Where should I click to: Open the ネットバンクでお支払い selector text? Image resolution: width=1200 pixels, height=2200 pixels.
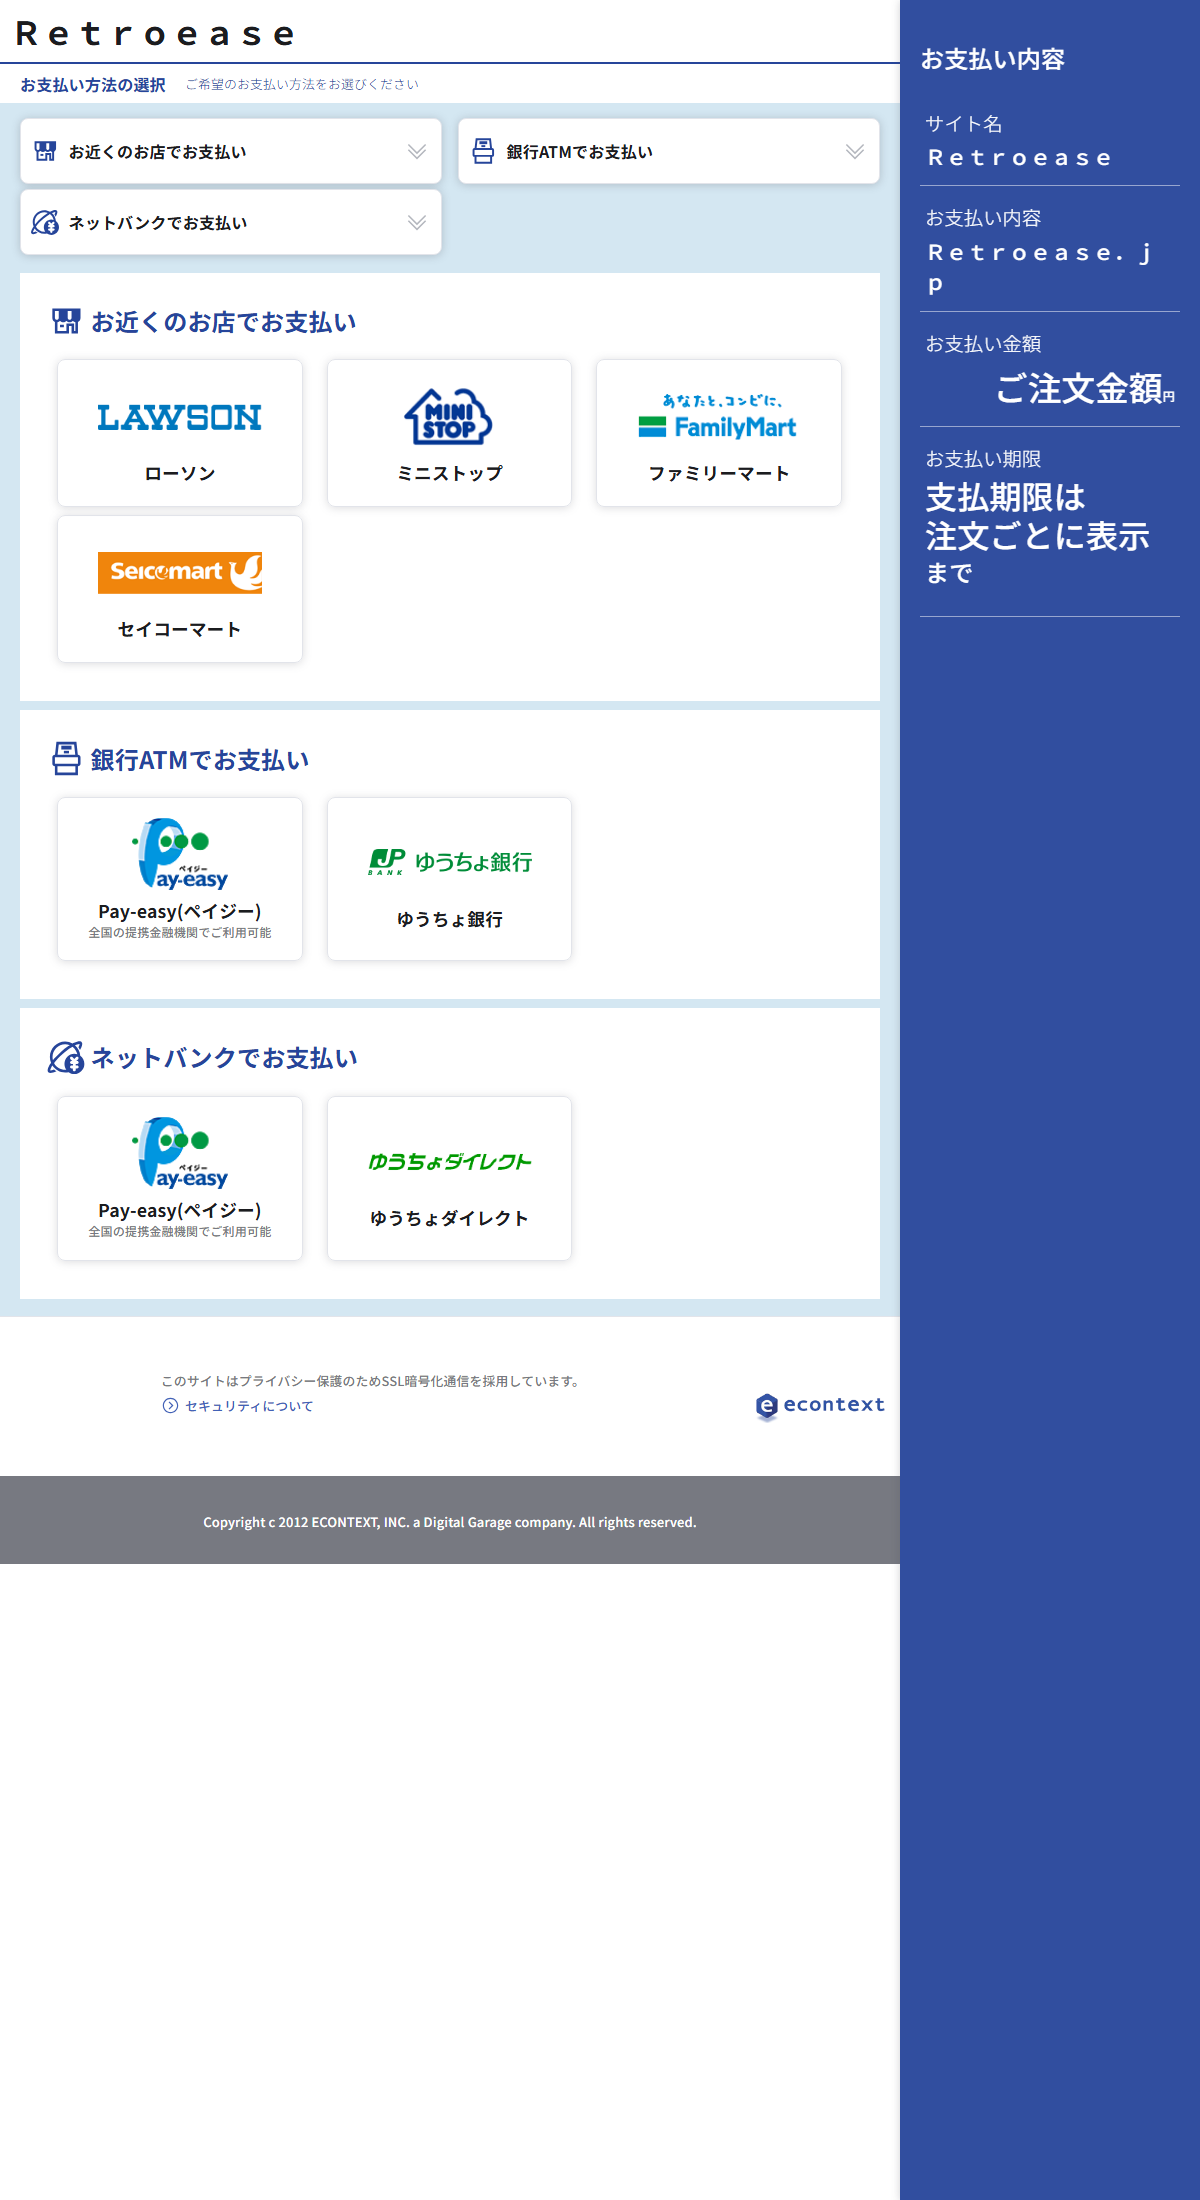click(157, 223)
